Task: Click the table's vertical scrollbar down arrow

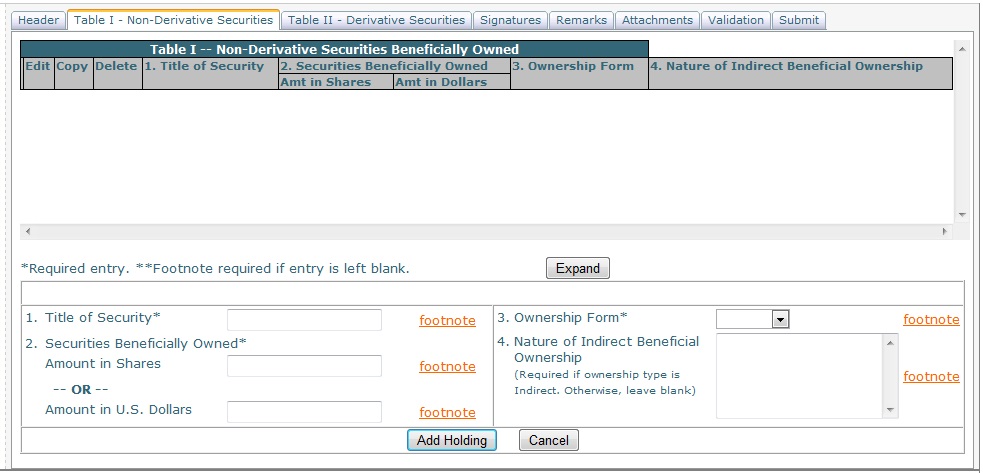Action: (962, 214)
